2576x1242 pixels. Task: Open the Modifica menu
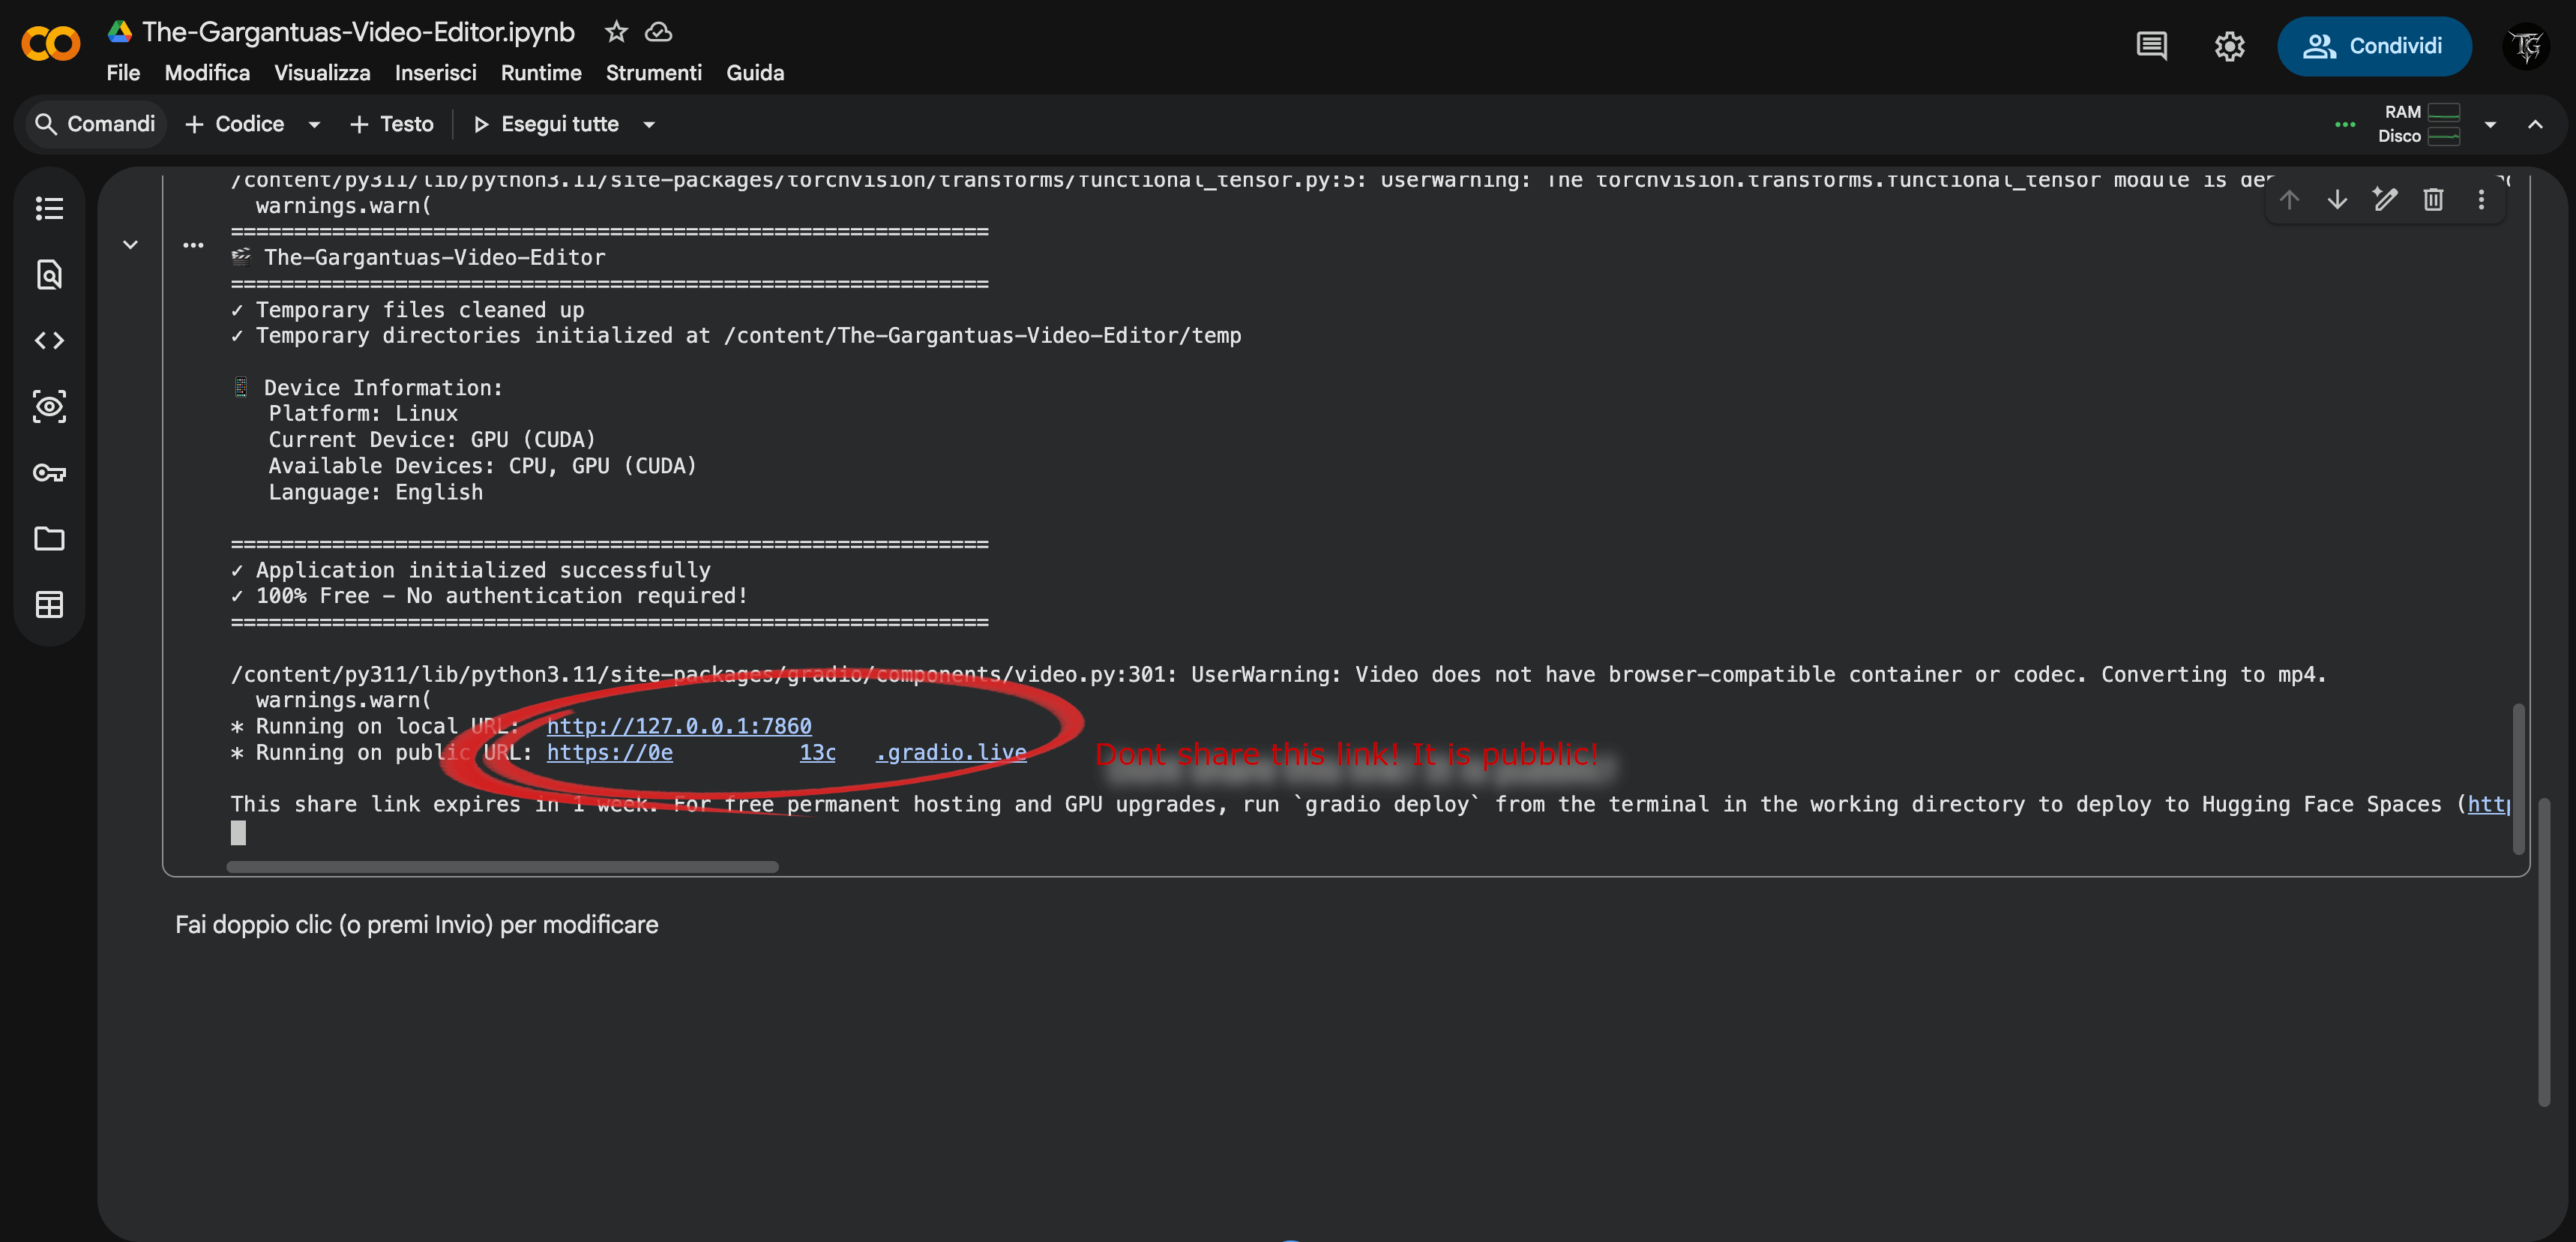click(207, 73)
